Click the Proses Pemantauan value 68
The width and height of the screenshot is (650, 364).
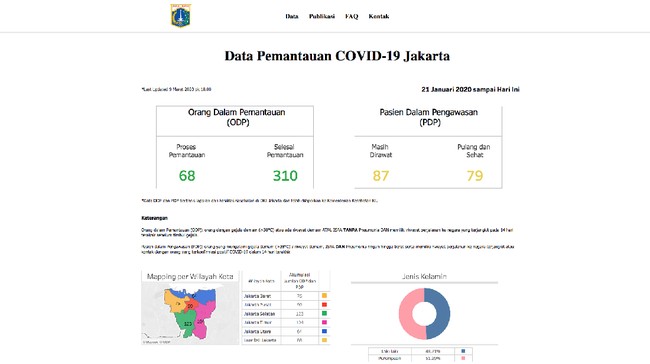(x=187, y=176)
